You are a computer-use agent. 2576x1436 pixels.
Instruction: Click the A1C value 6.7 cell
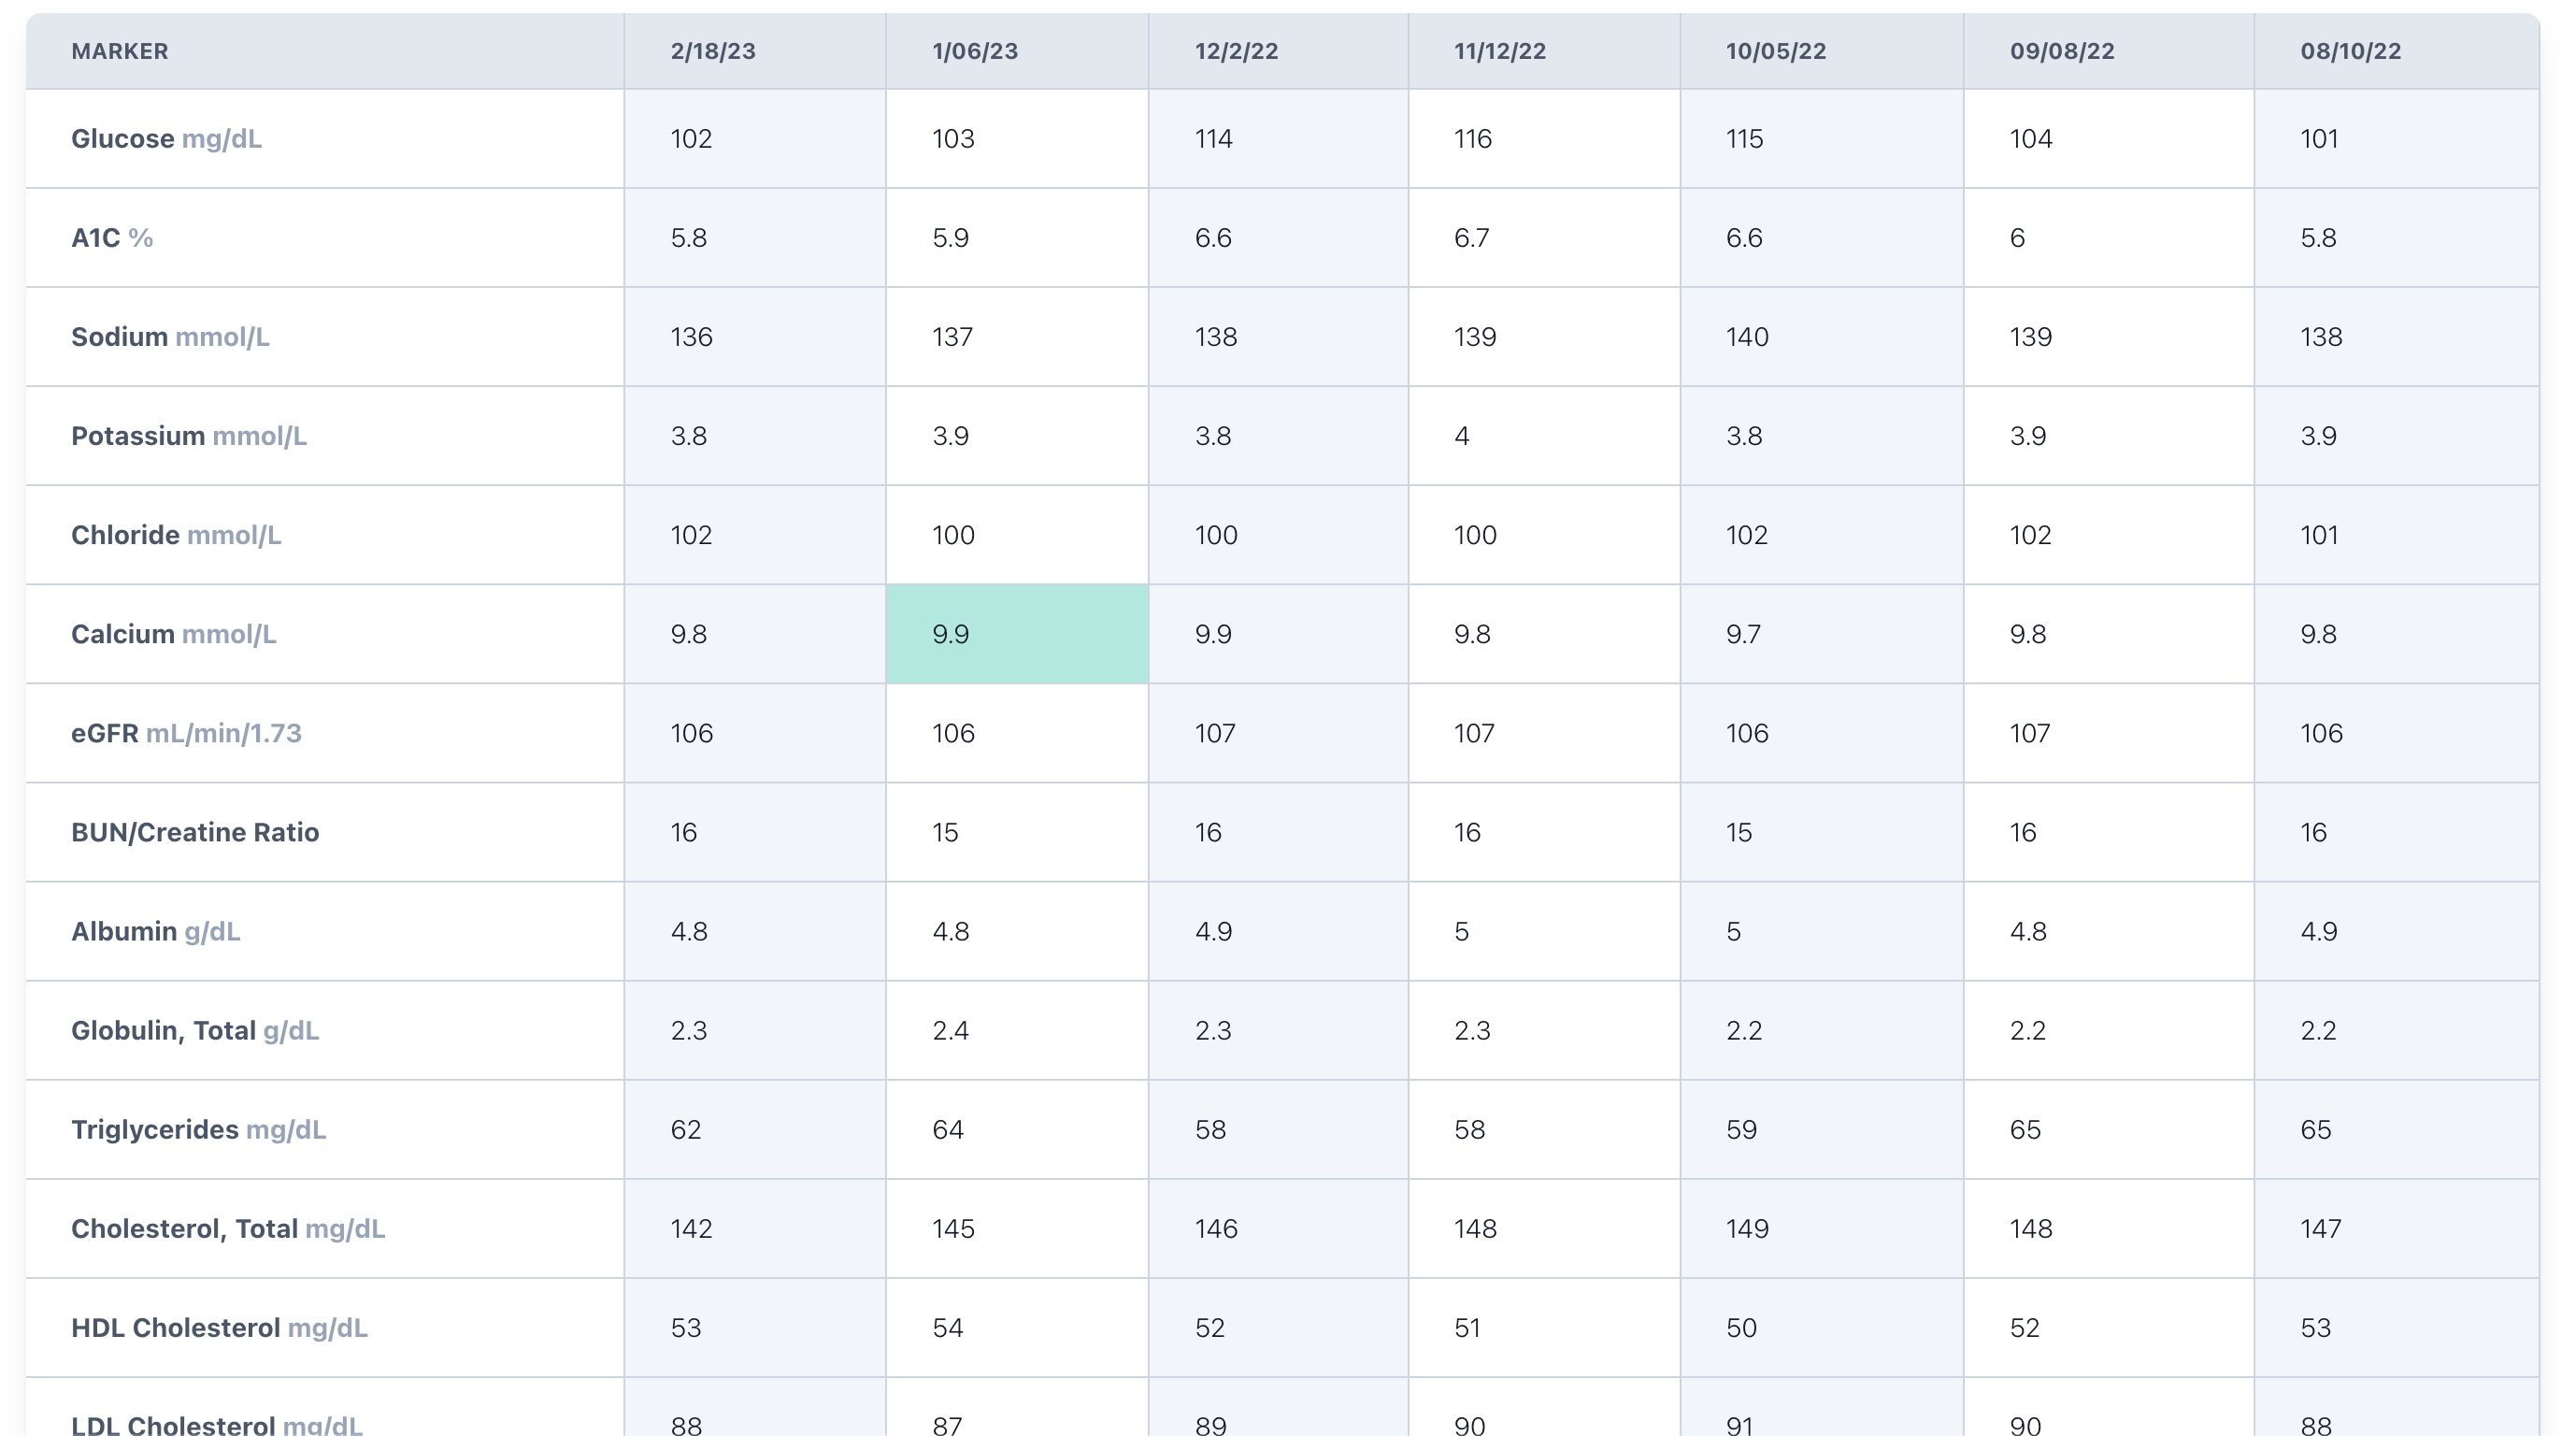(1471, 238)
